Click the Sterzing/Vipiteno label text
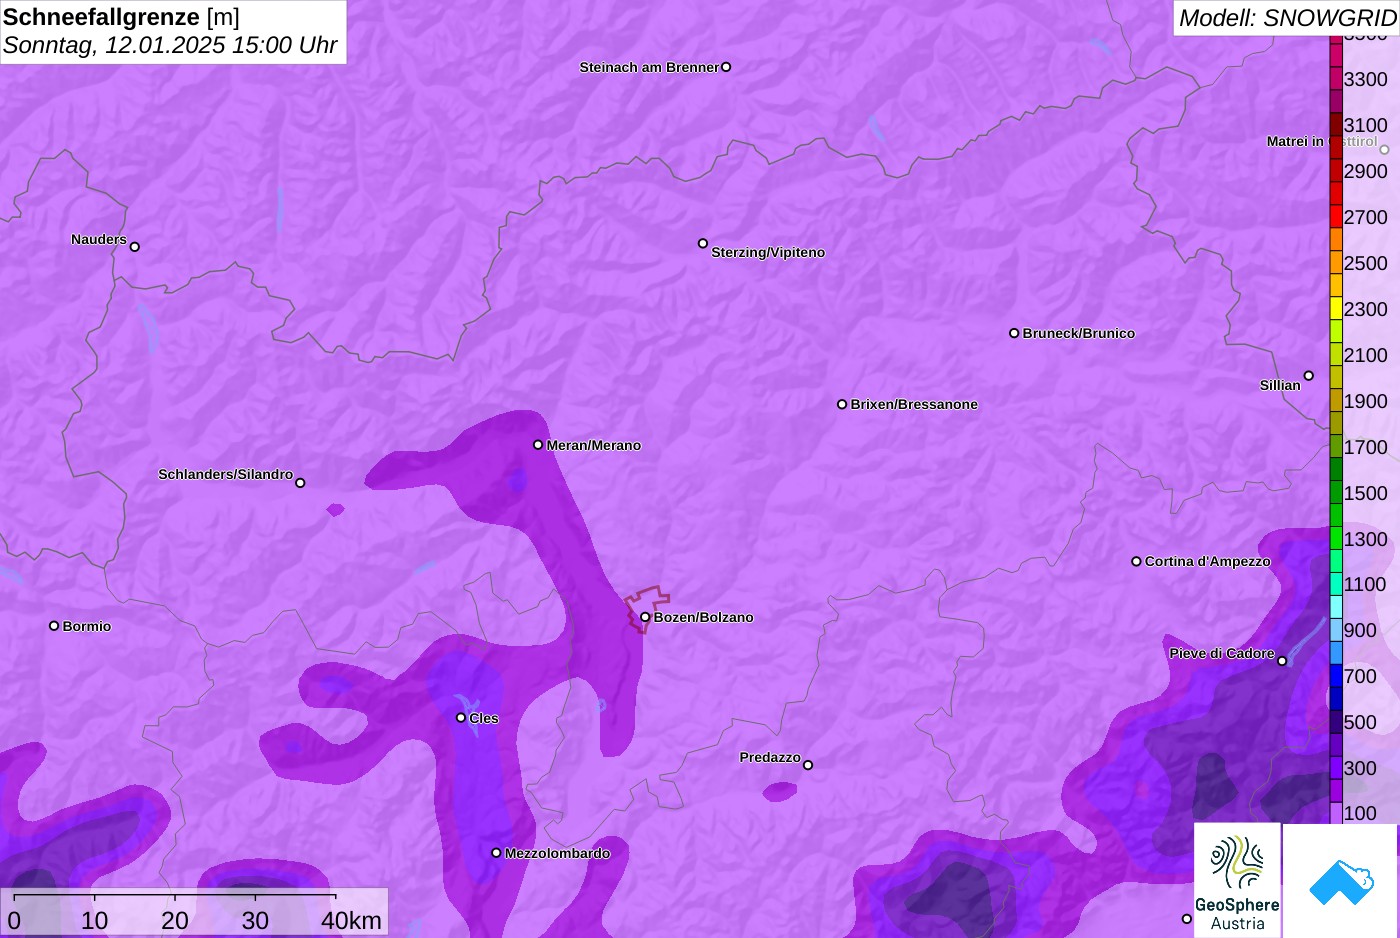Screen dimensions: 1400x938 pyautogui.click(x=768, y=253)
